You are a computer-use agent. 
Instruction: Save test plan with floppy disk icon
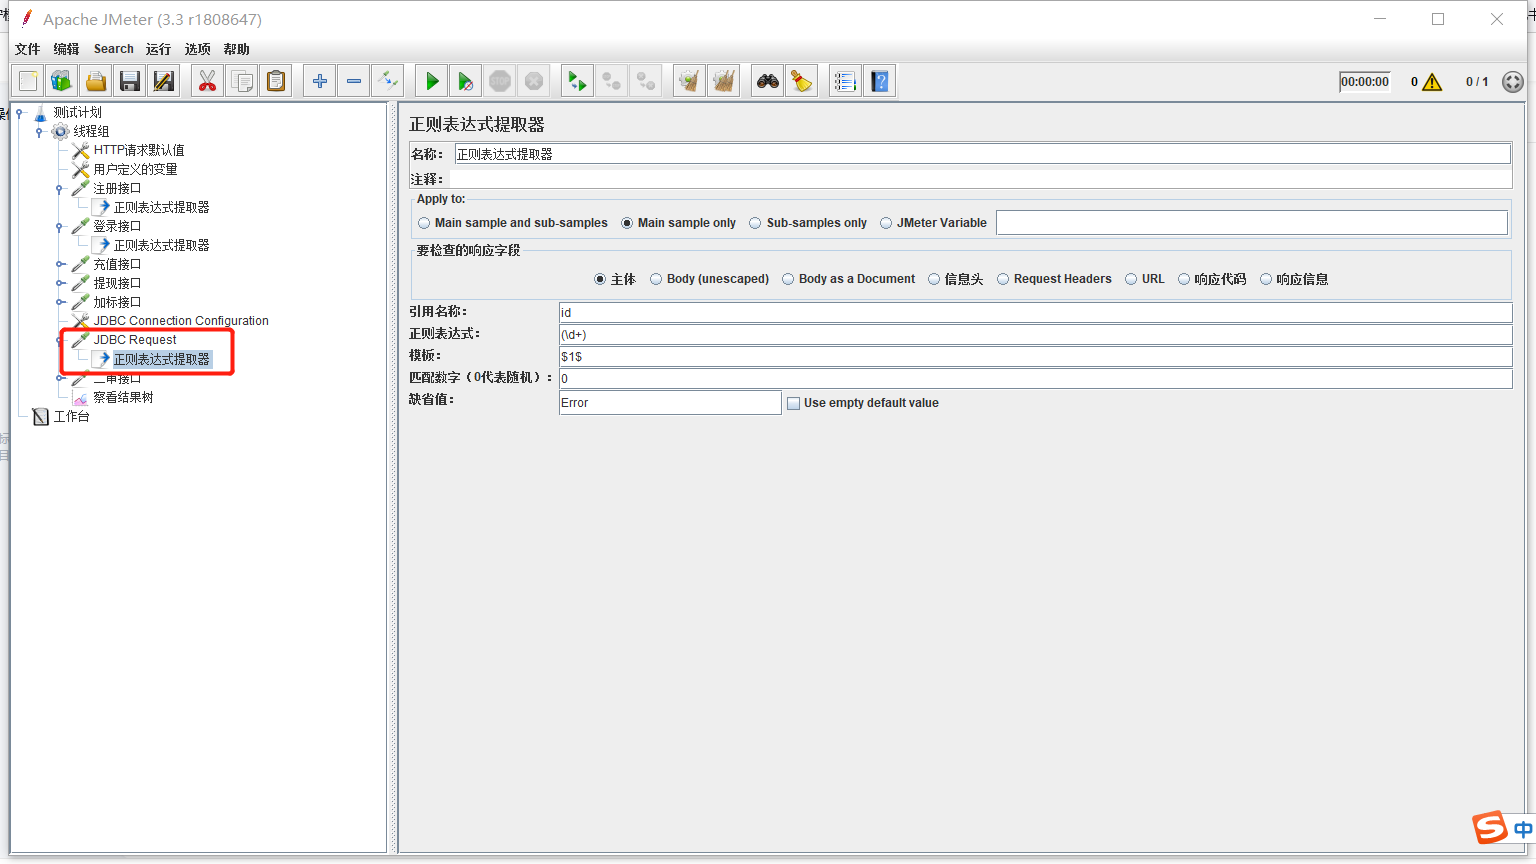[130, 81]
